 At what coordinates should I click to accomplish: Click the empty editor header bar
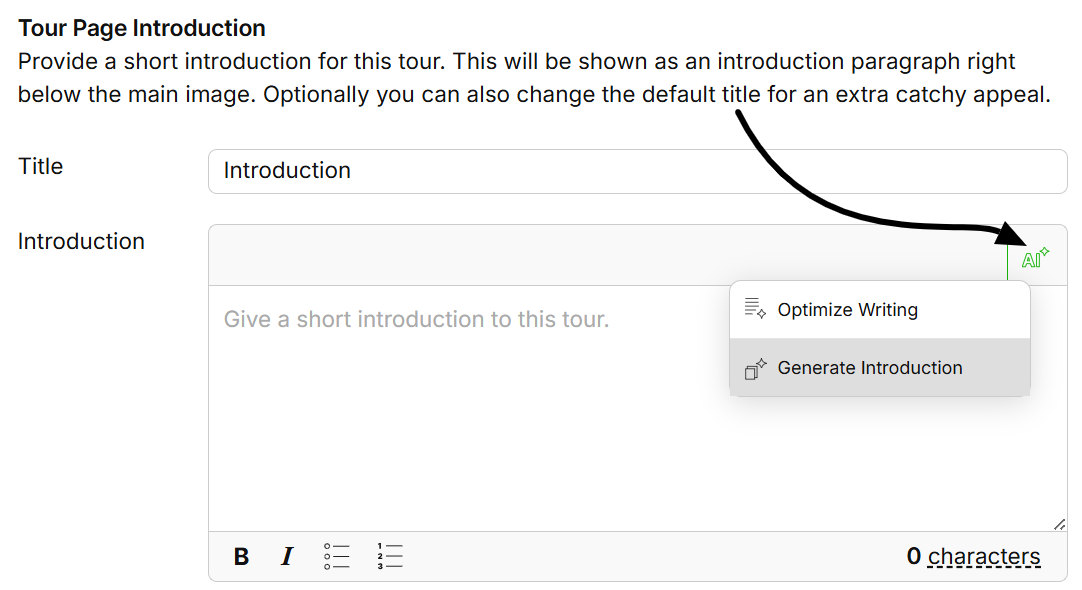point(600,256)
